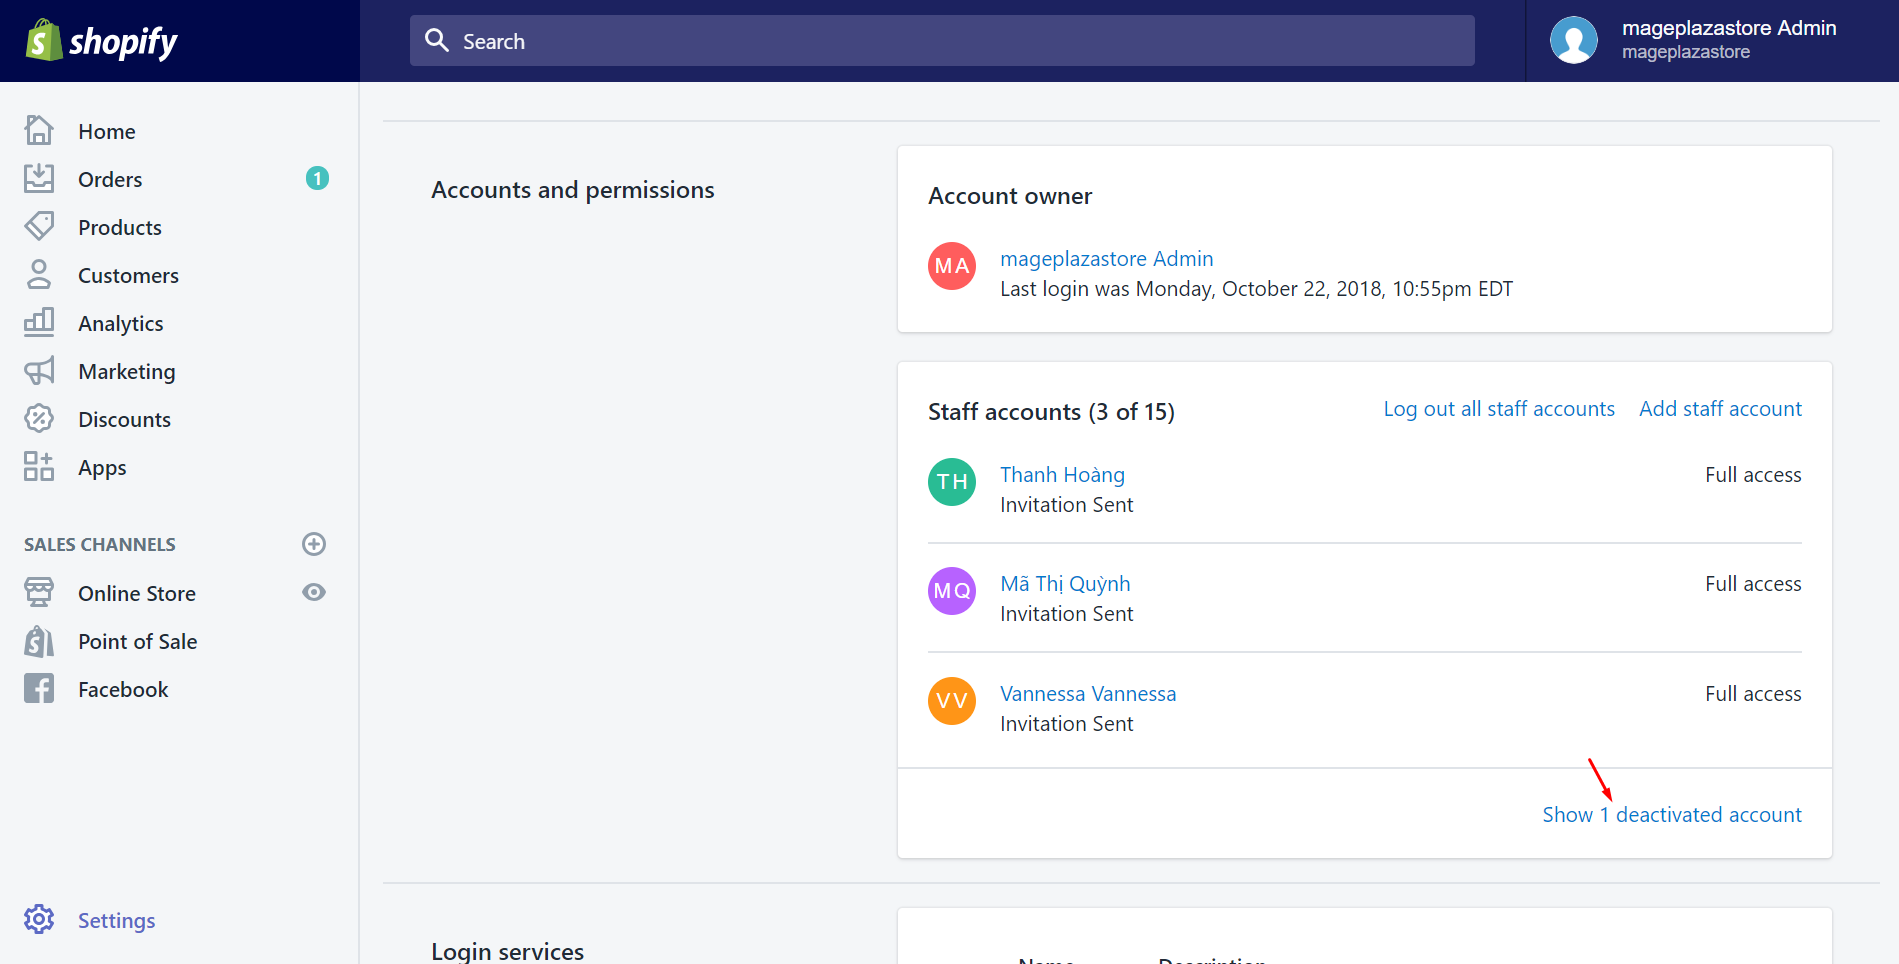Click the Home house icon
1899x964 pixels.
coord(39,131)
